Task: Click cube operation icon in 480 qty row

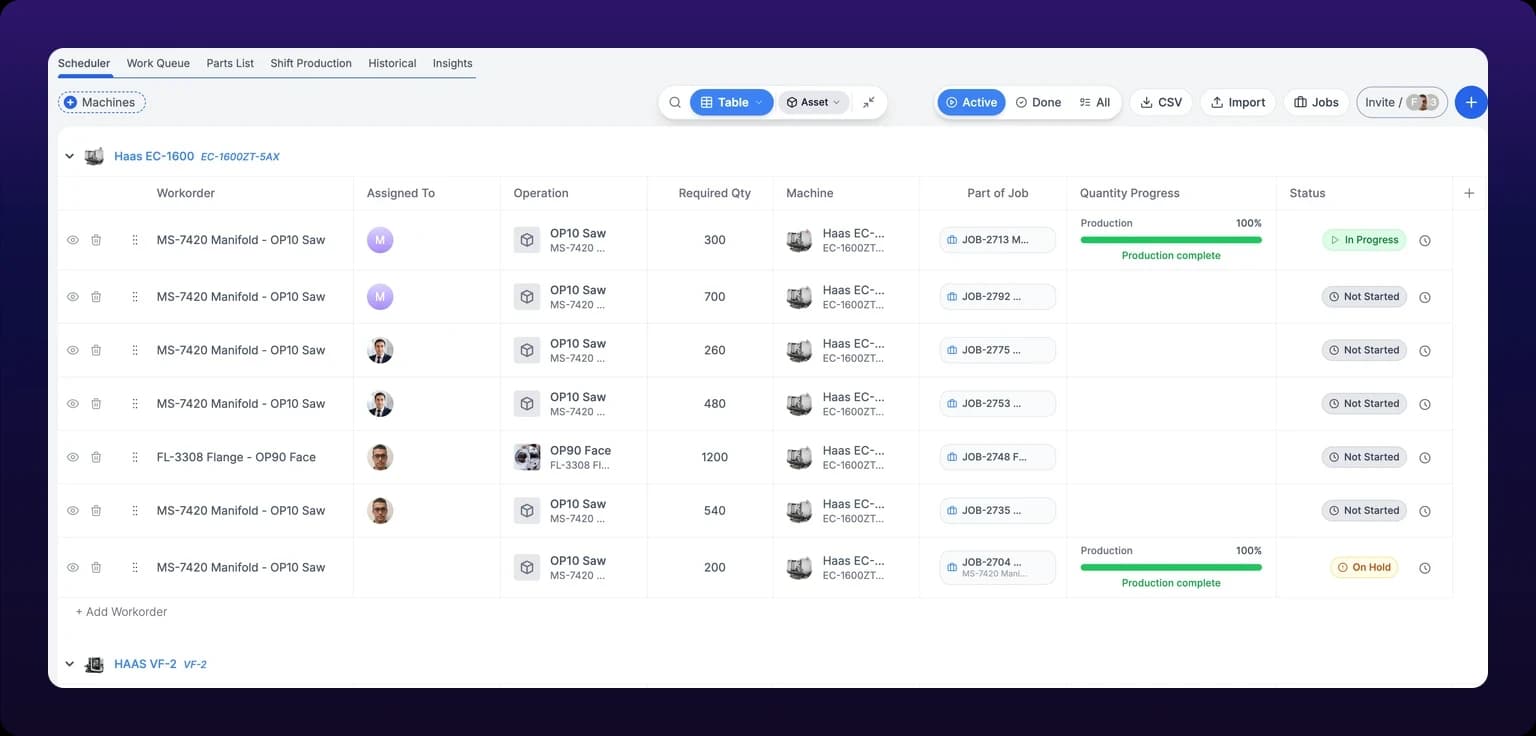Action: tap(527, 404)
